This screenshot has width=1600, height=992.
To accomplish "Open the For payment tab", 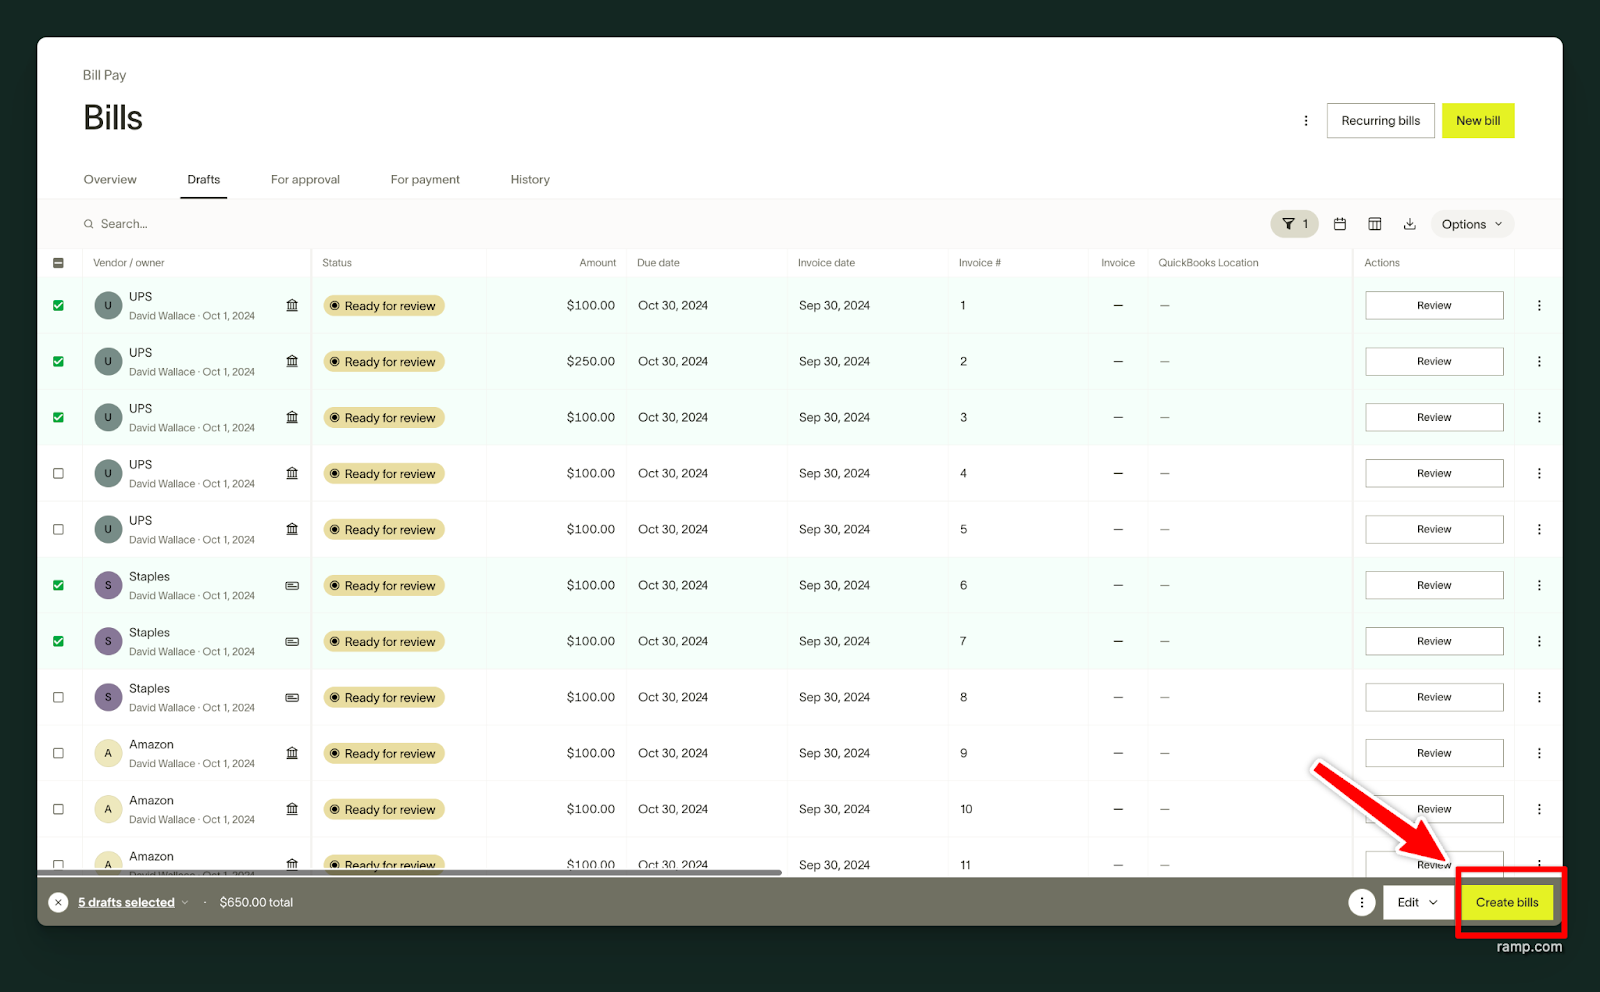I will click(x=425, y=180).
